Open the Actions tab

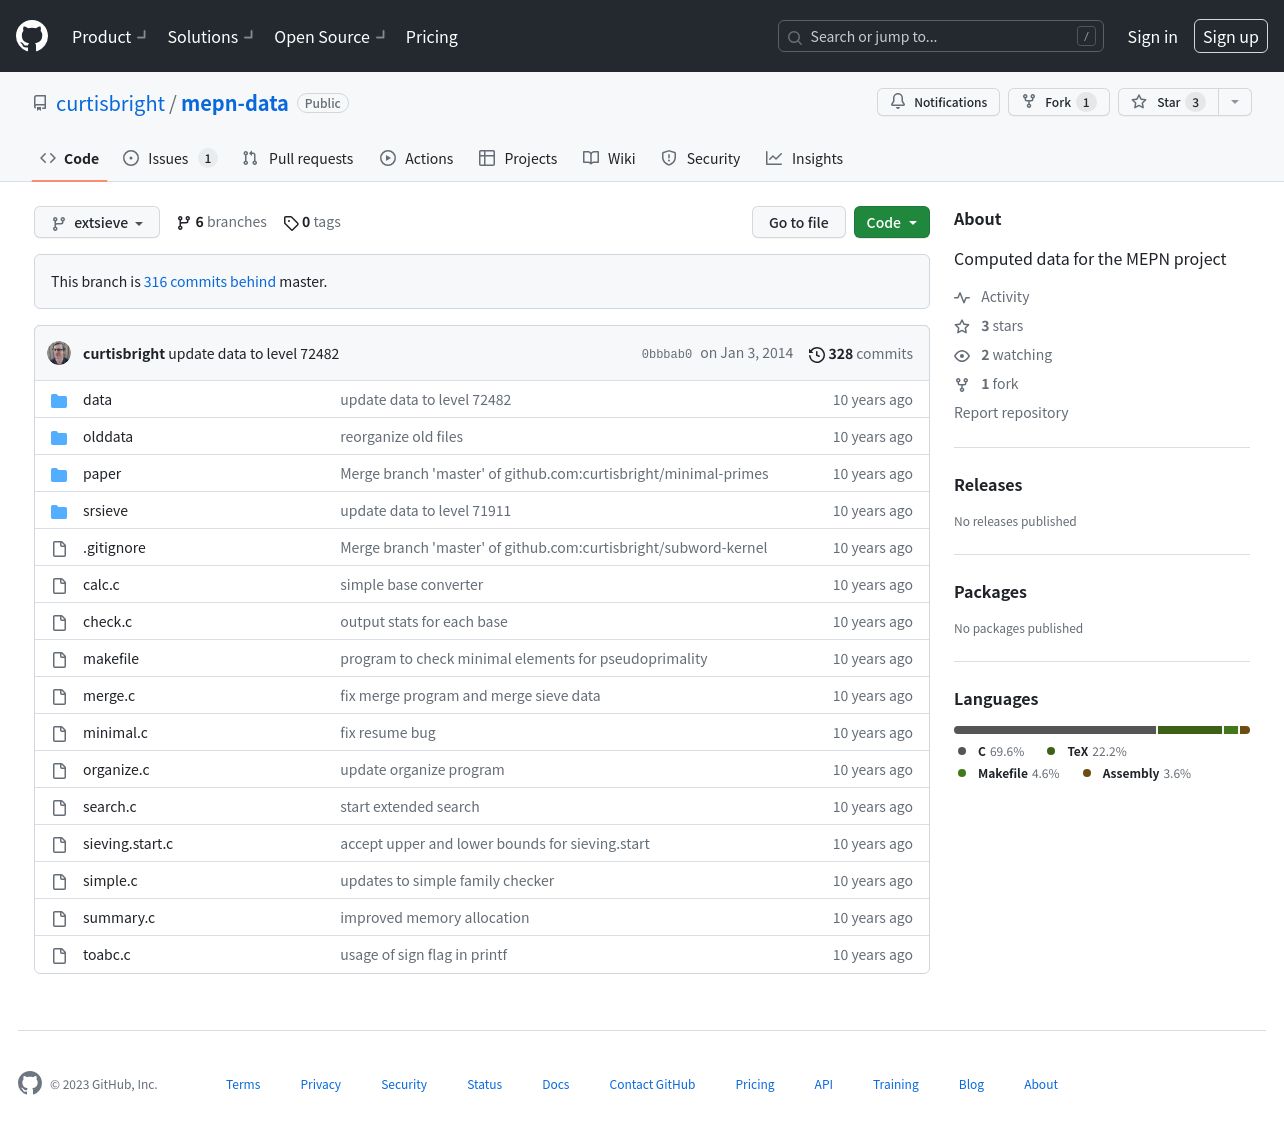point(417,158)
